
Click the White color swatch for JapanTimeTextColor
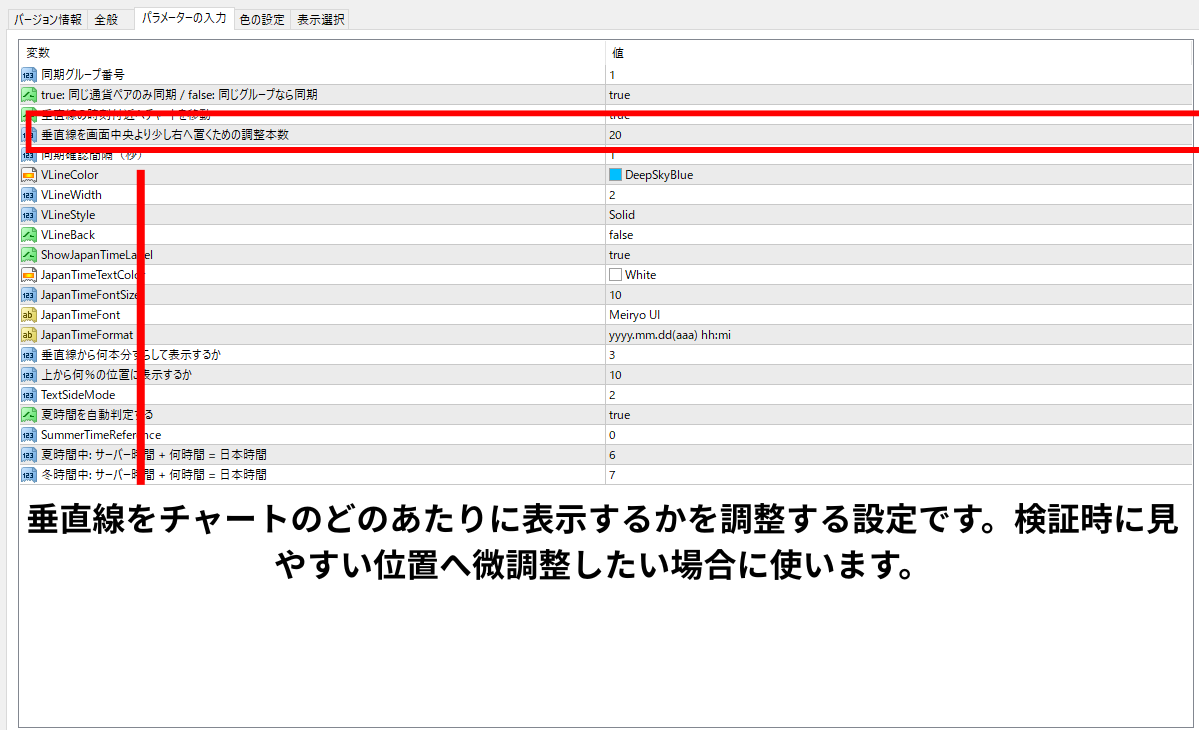tap(616, 275)
